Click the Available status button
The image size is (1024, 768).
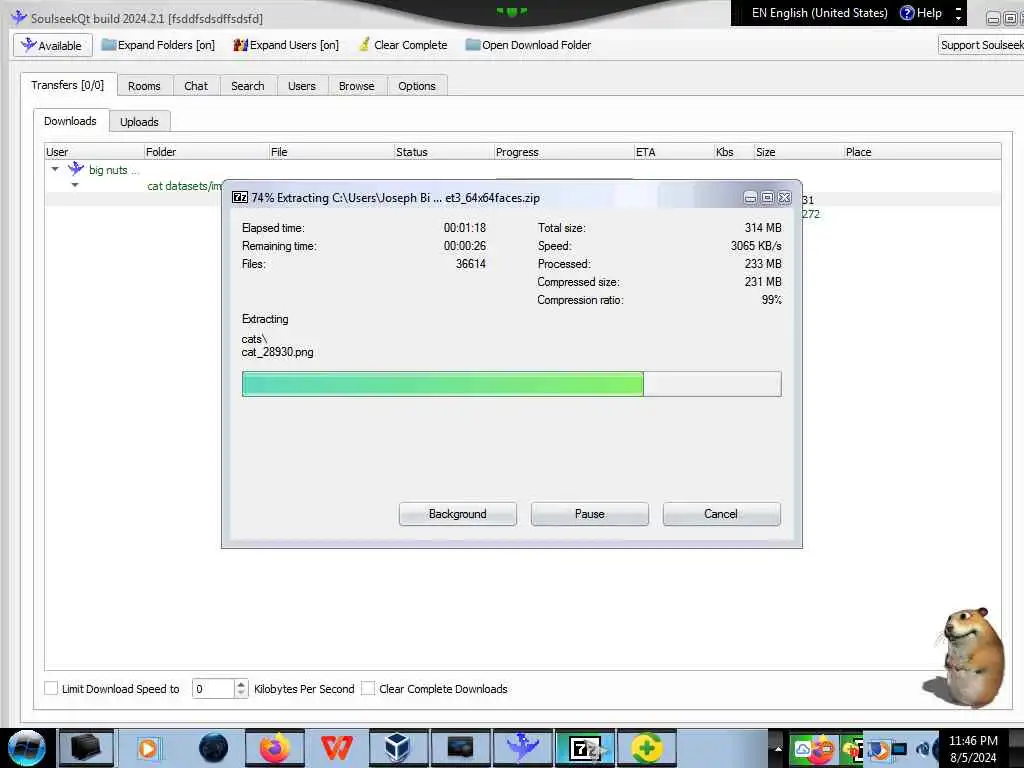pos(52,45)
